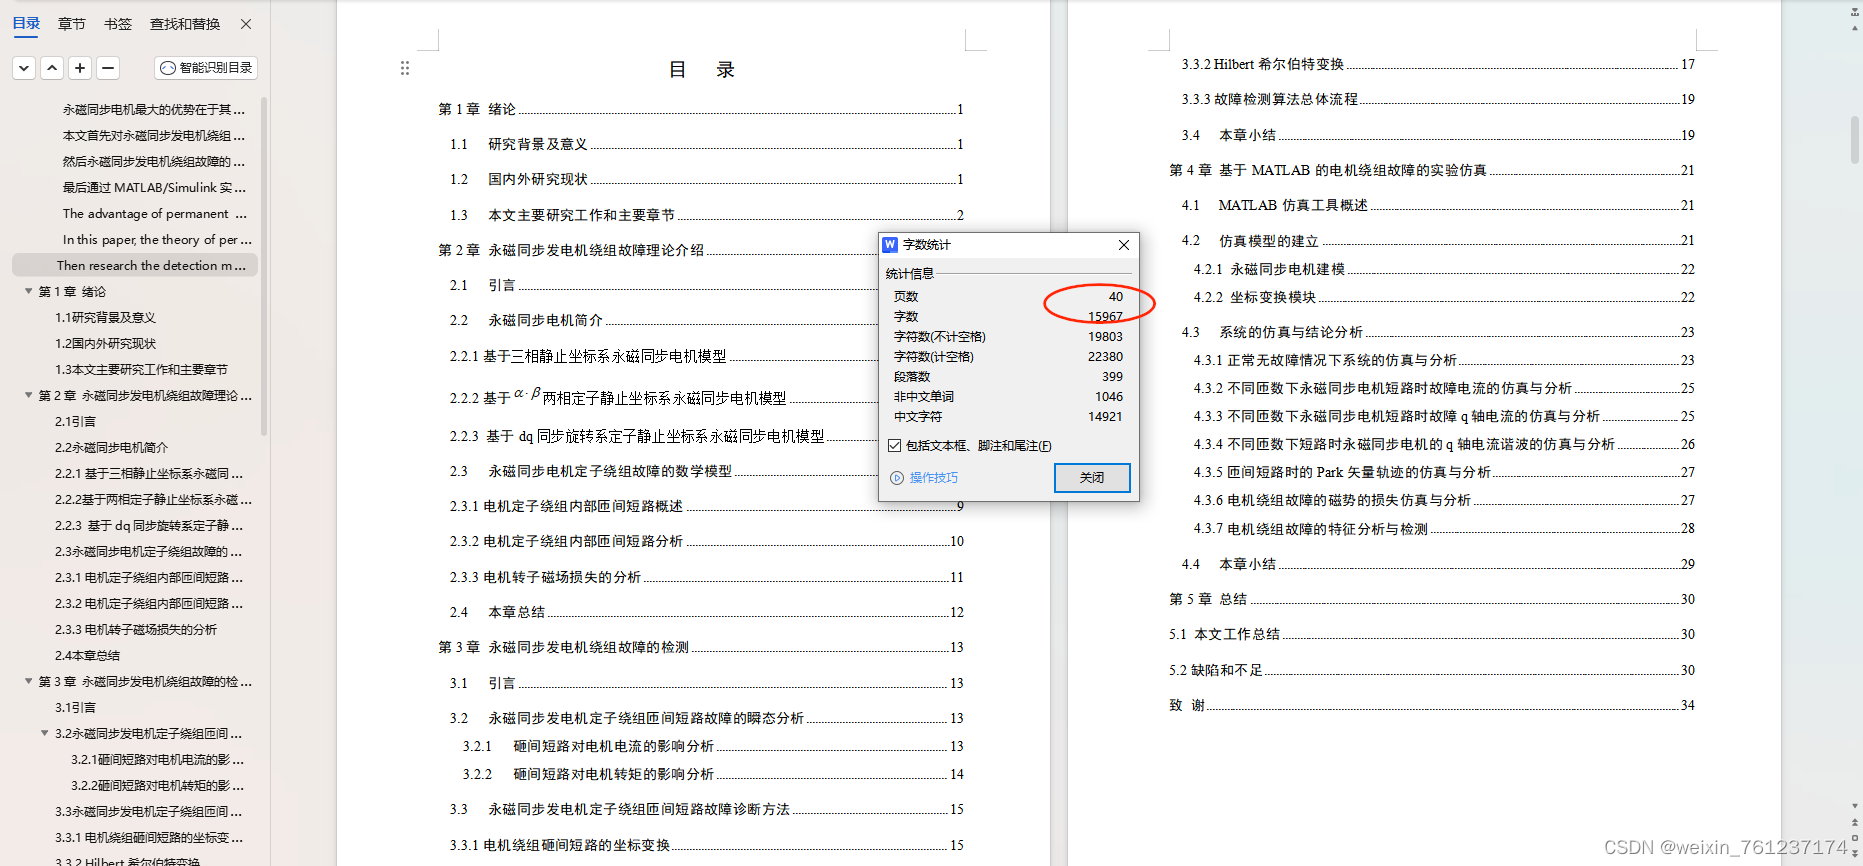Click the 段落数 value 399
The width and height of the screenshot is (1863, 866).
1112,376
